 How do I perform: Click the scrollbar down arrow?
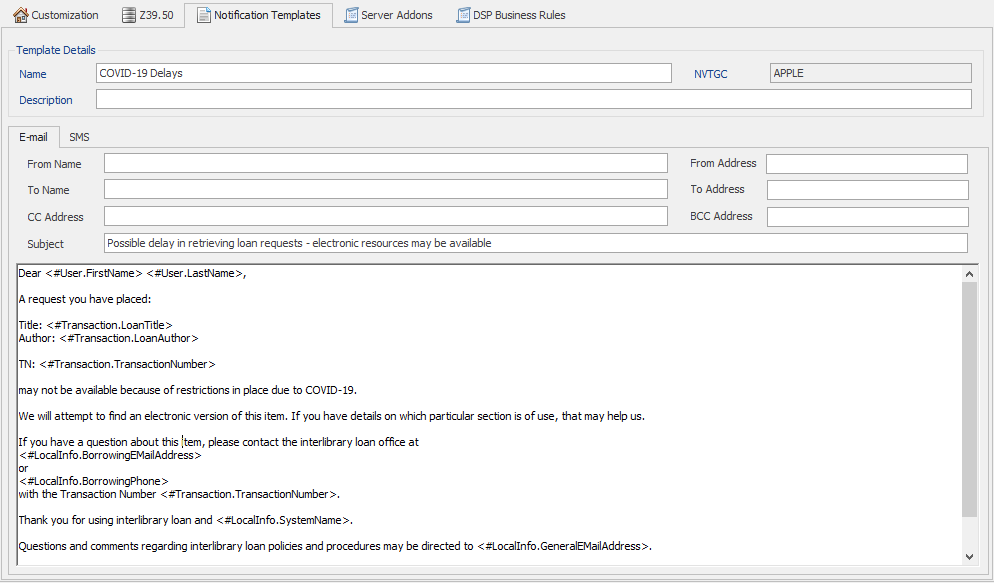click(969, 556)
